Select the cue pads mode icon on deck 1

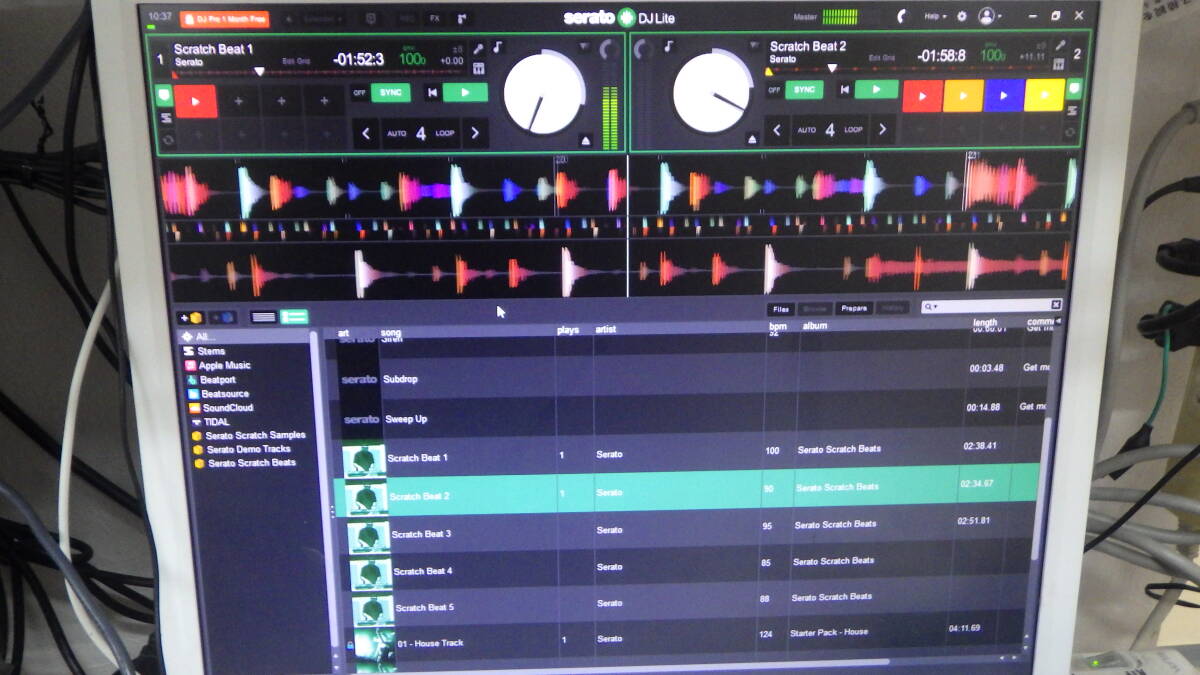pos(164,95)
